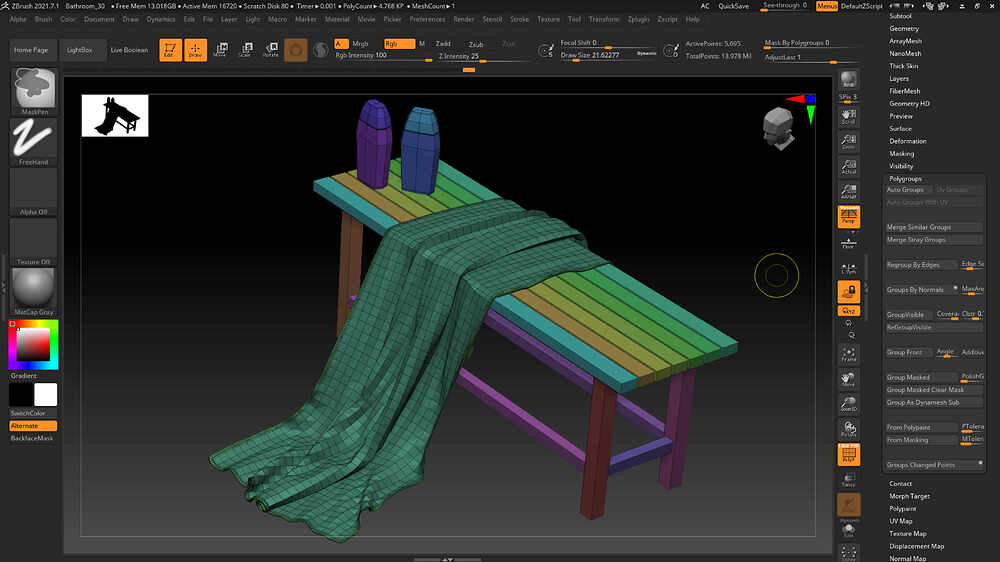Screen dimensions: 1000x562
Task: Click the Frame mesh icon
Action: point(848,355)
